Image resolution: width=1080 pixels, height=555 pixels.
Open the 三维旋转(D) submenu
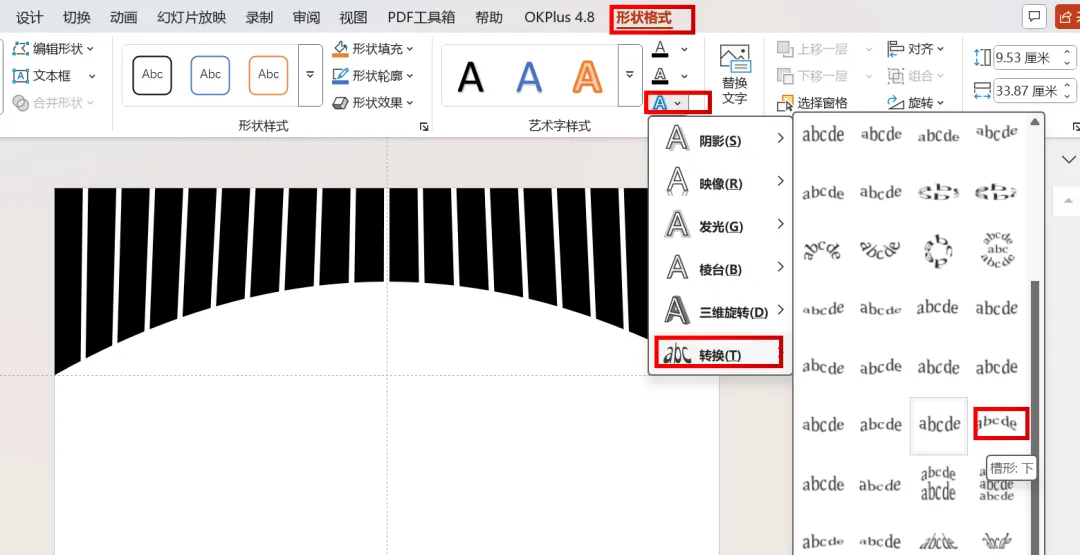click(x=720, y=312)
